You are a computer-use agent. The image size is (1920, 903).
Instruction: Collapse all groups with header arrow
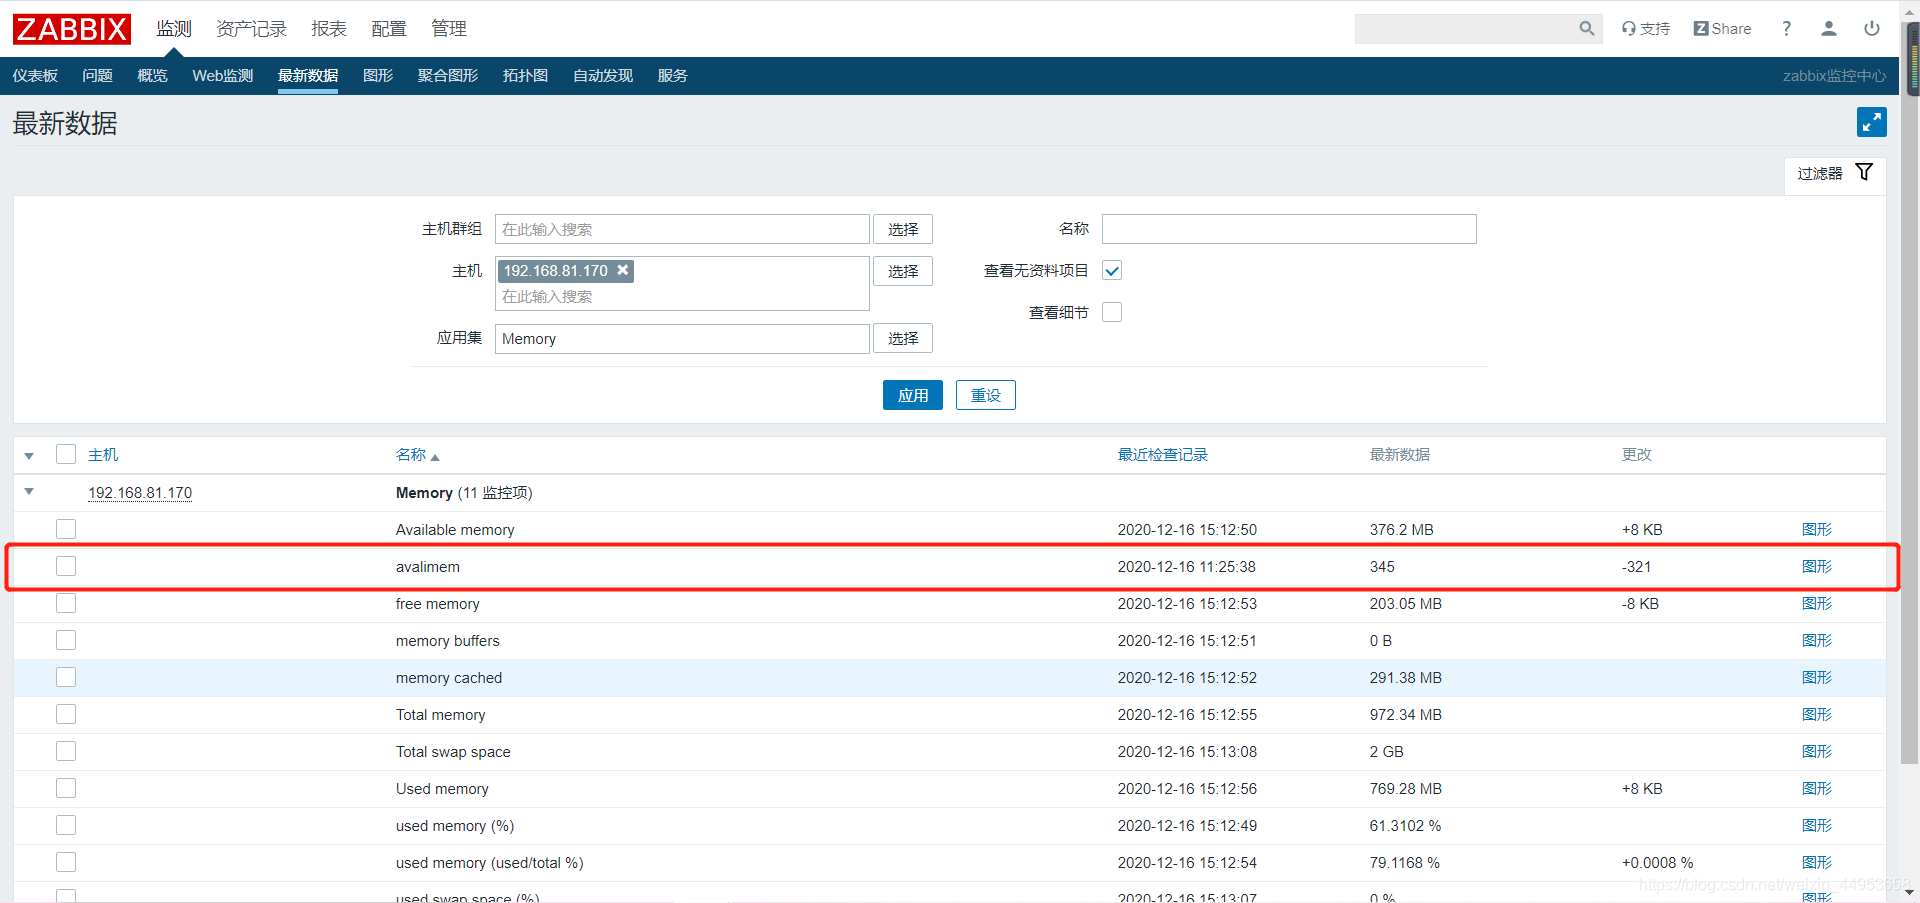click(29, 456)
